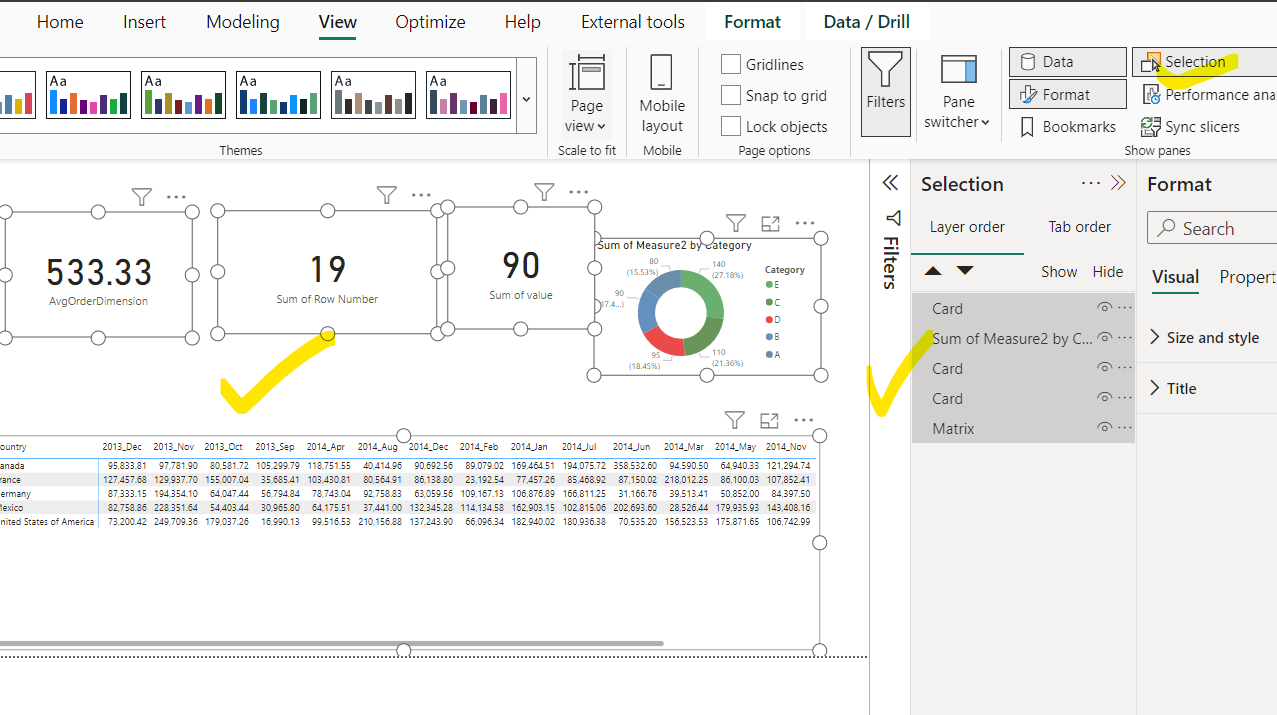This screenshot has height=715, width=1277.
Task: Click filter icon above the matrix
Action: [x=735, y=420]
